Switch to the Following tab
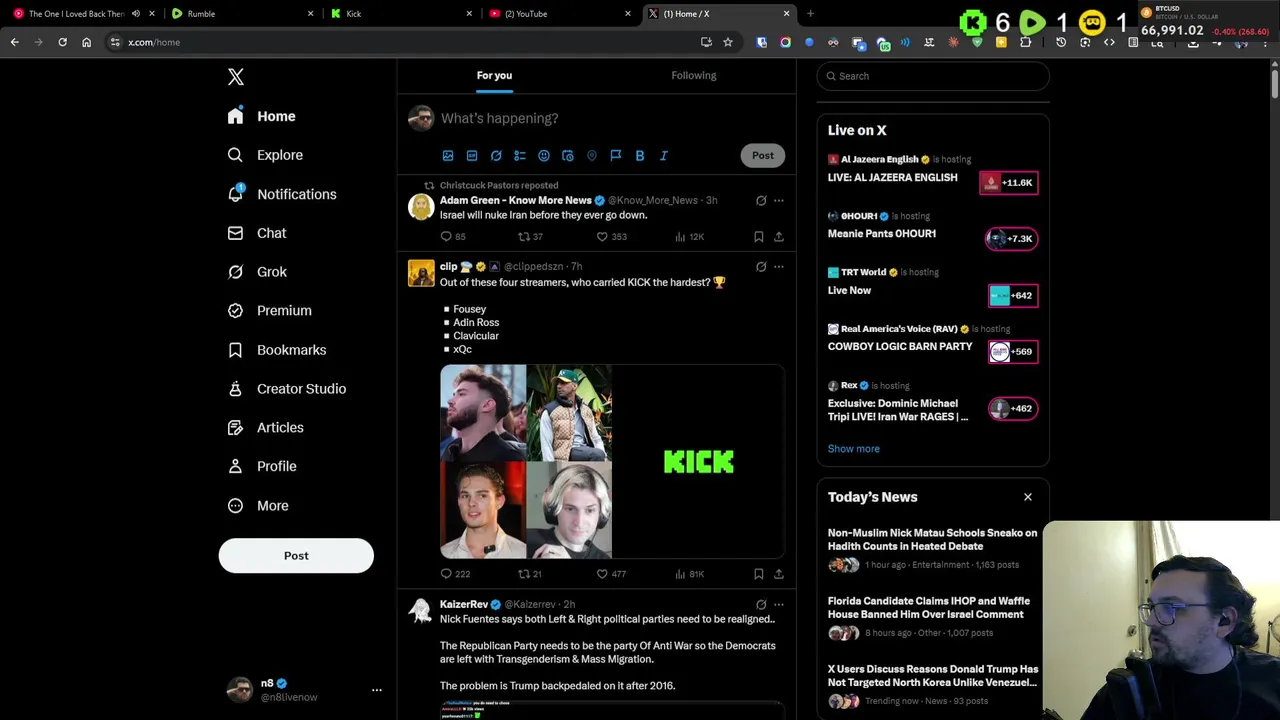 (x=694, y=75)
